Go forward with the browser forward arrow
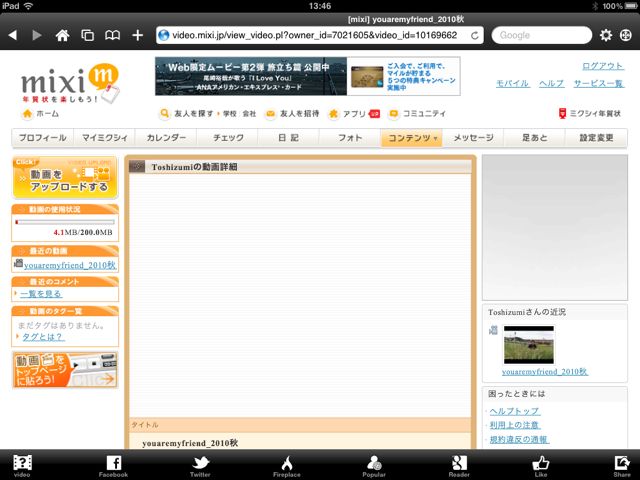The width and height of the screenshot is (640, 480). point(37,36)
